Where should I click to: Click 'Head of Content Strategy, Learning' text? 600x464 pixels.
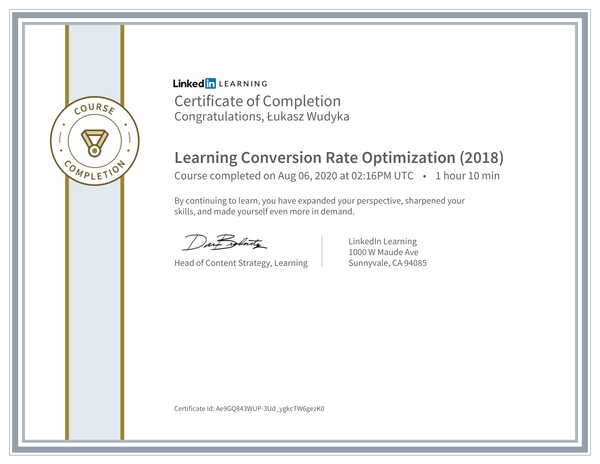pos(241,263)
